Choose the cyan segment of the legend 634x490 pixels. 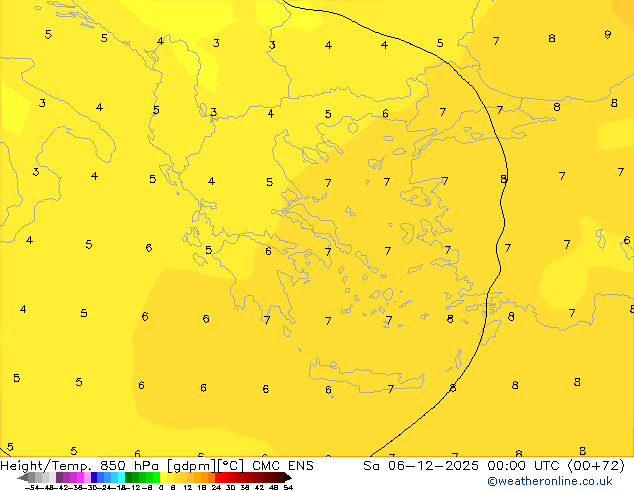119,477
